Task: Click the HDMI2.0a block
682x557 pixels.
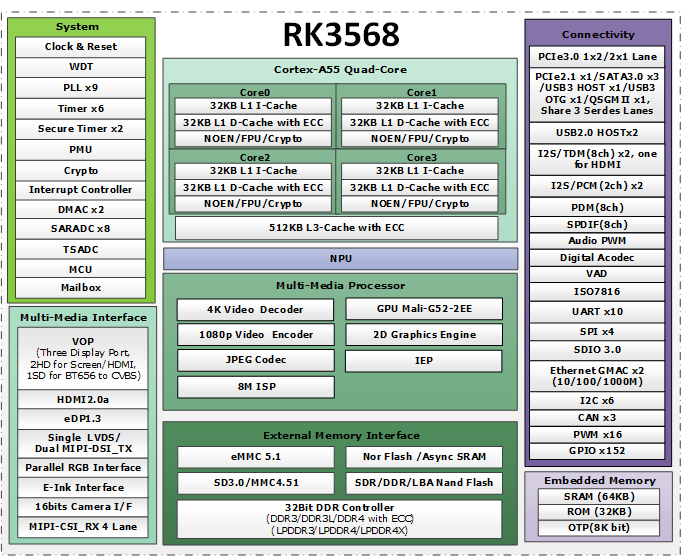Action: (81, 400)
